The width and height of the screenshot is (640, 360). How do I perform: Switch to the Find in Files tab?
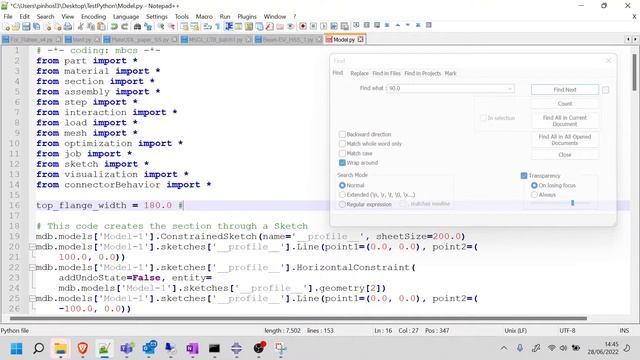[x=387, y=73]
